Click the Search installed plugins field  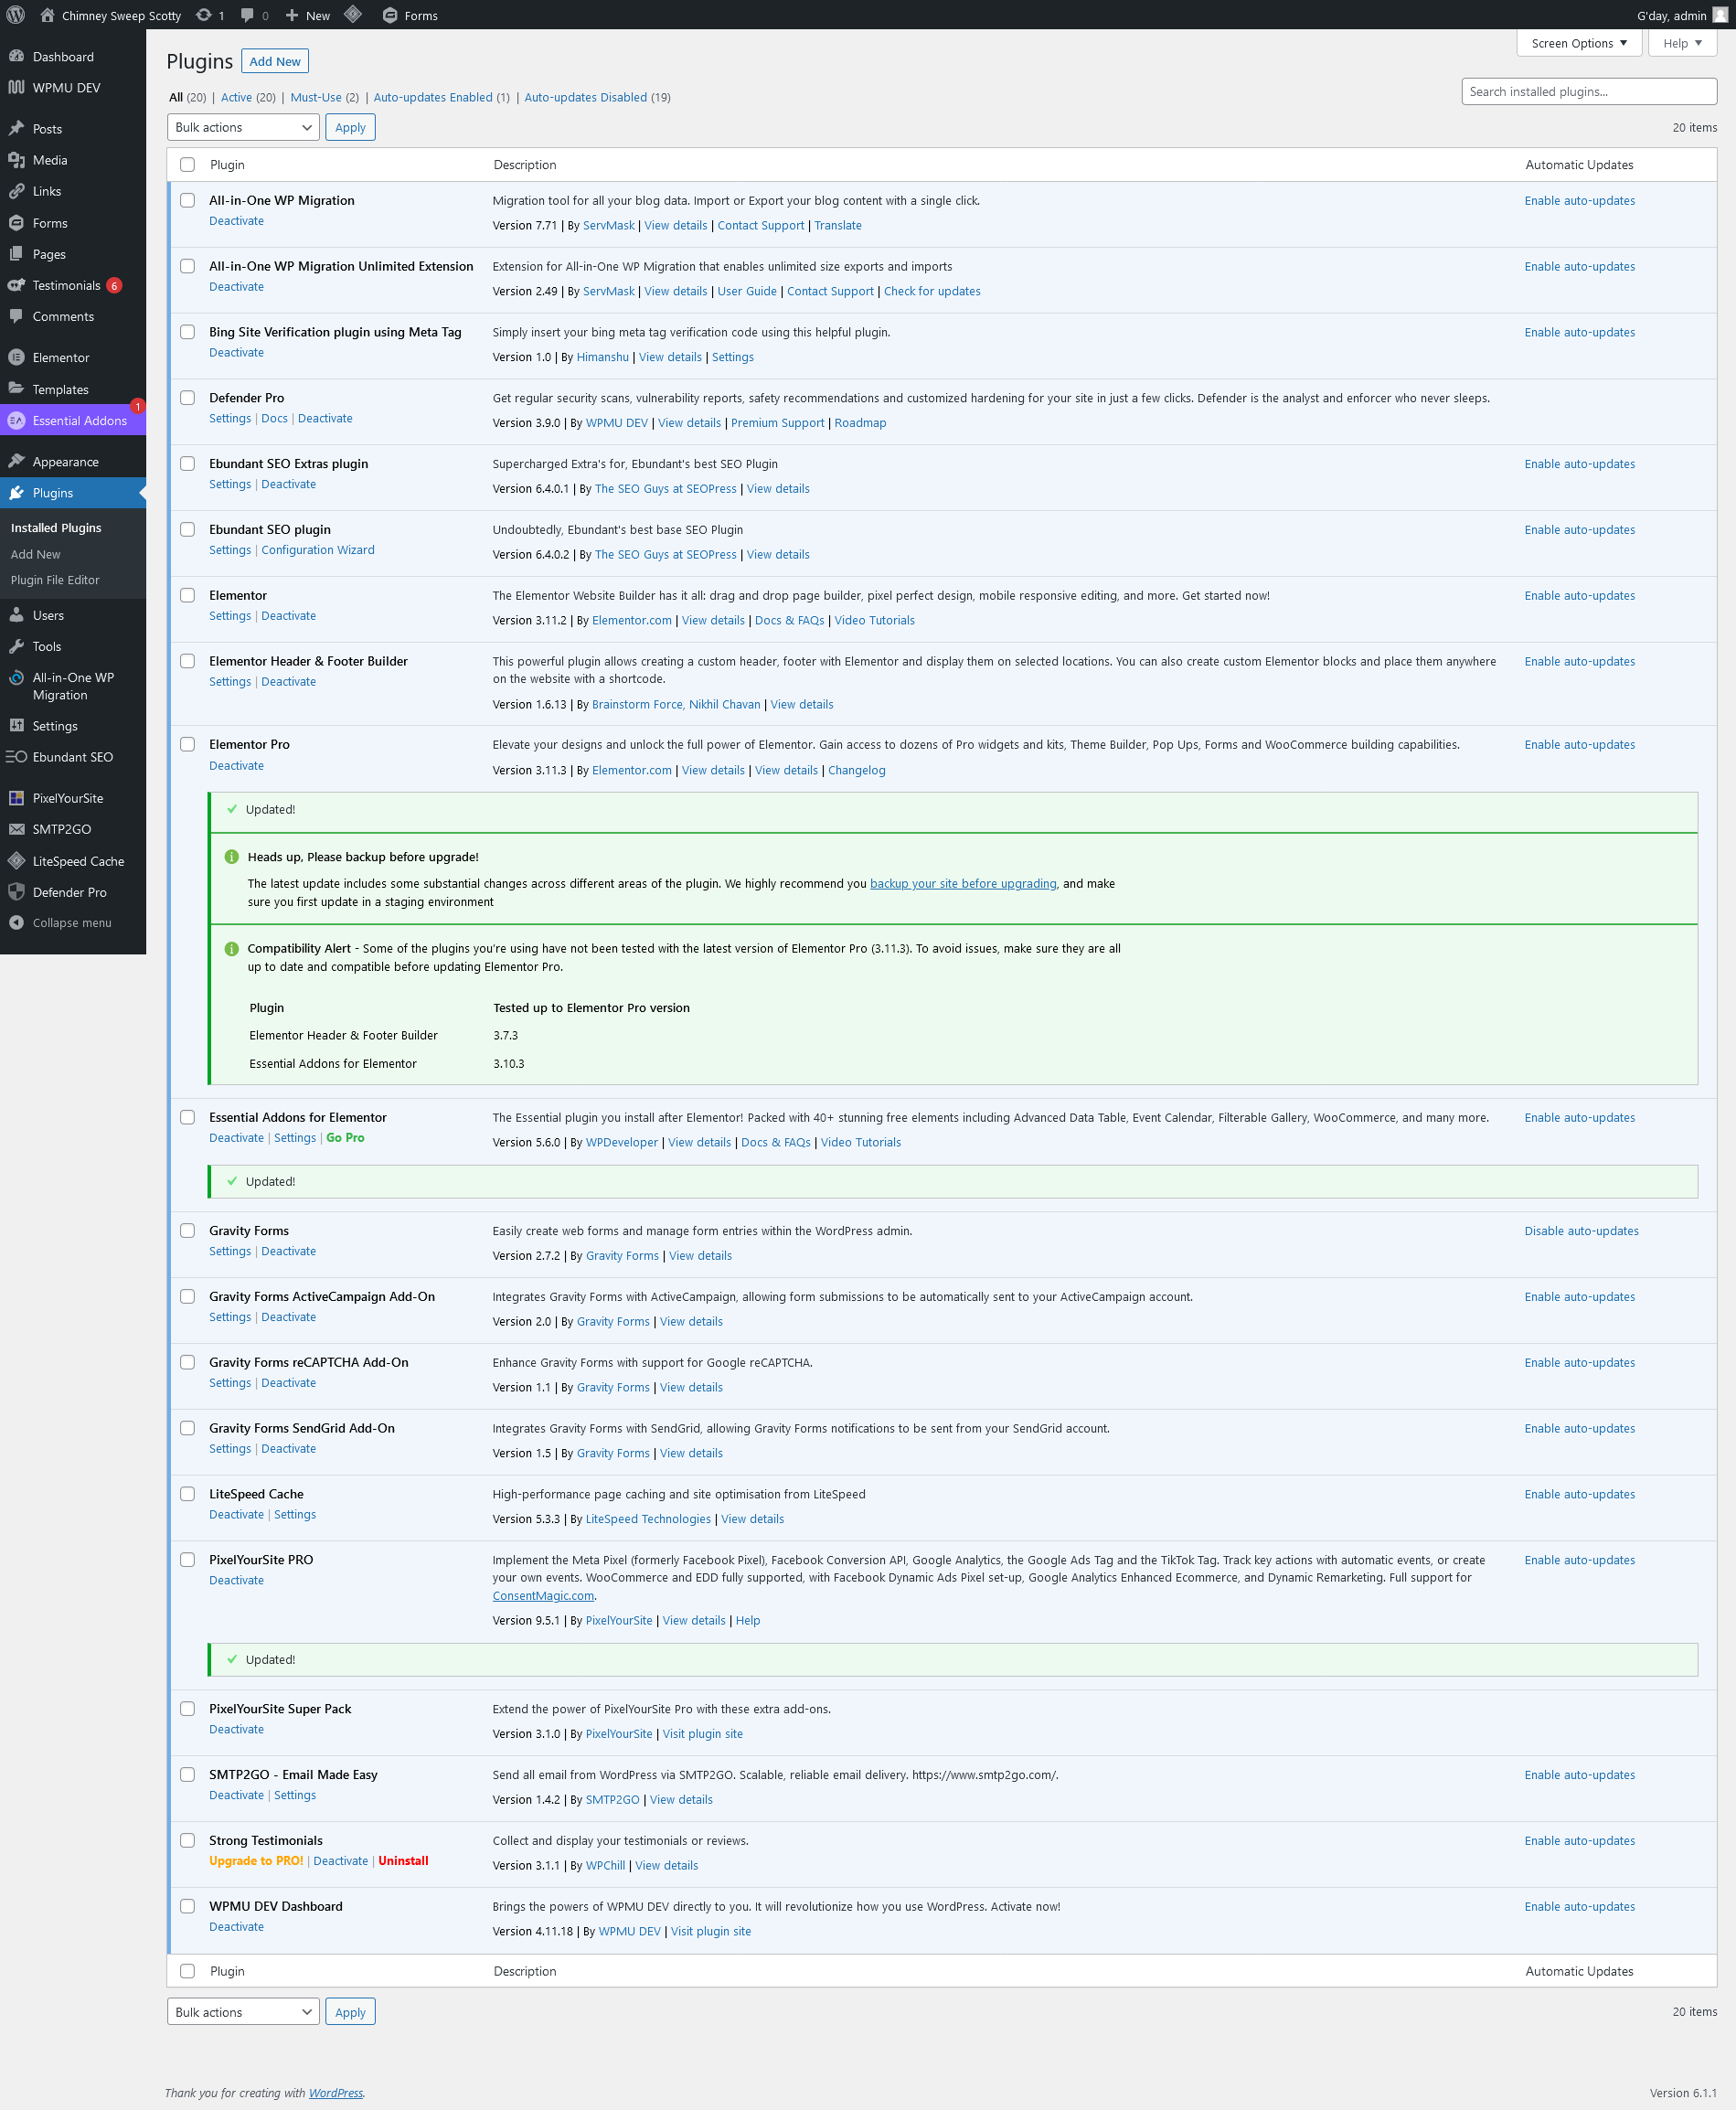pyautogui.click(x=1588, y=91)
